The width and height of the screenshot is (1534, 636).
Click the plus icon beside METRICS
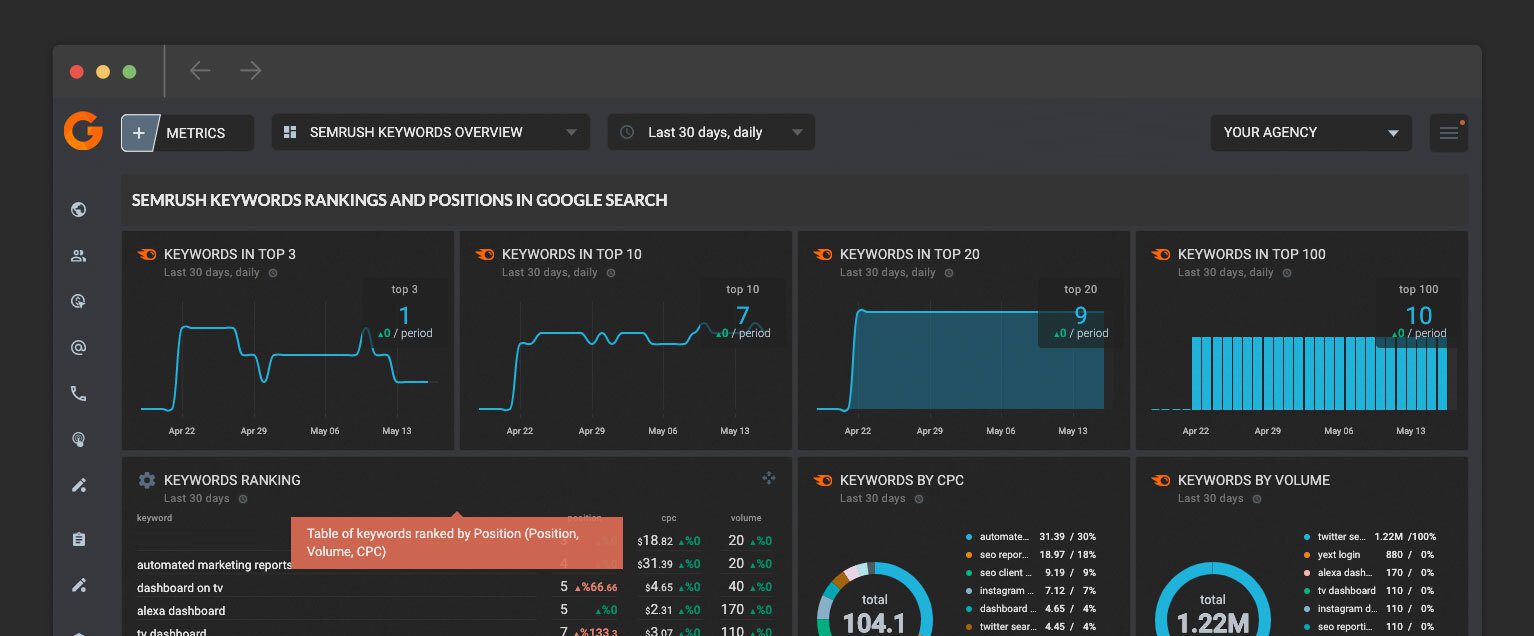(x=139, y=133)
